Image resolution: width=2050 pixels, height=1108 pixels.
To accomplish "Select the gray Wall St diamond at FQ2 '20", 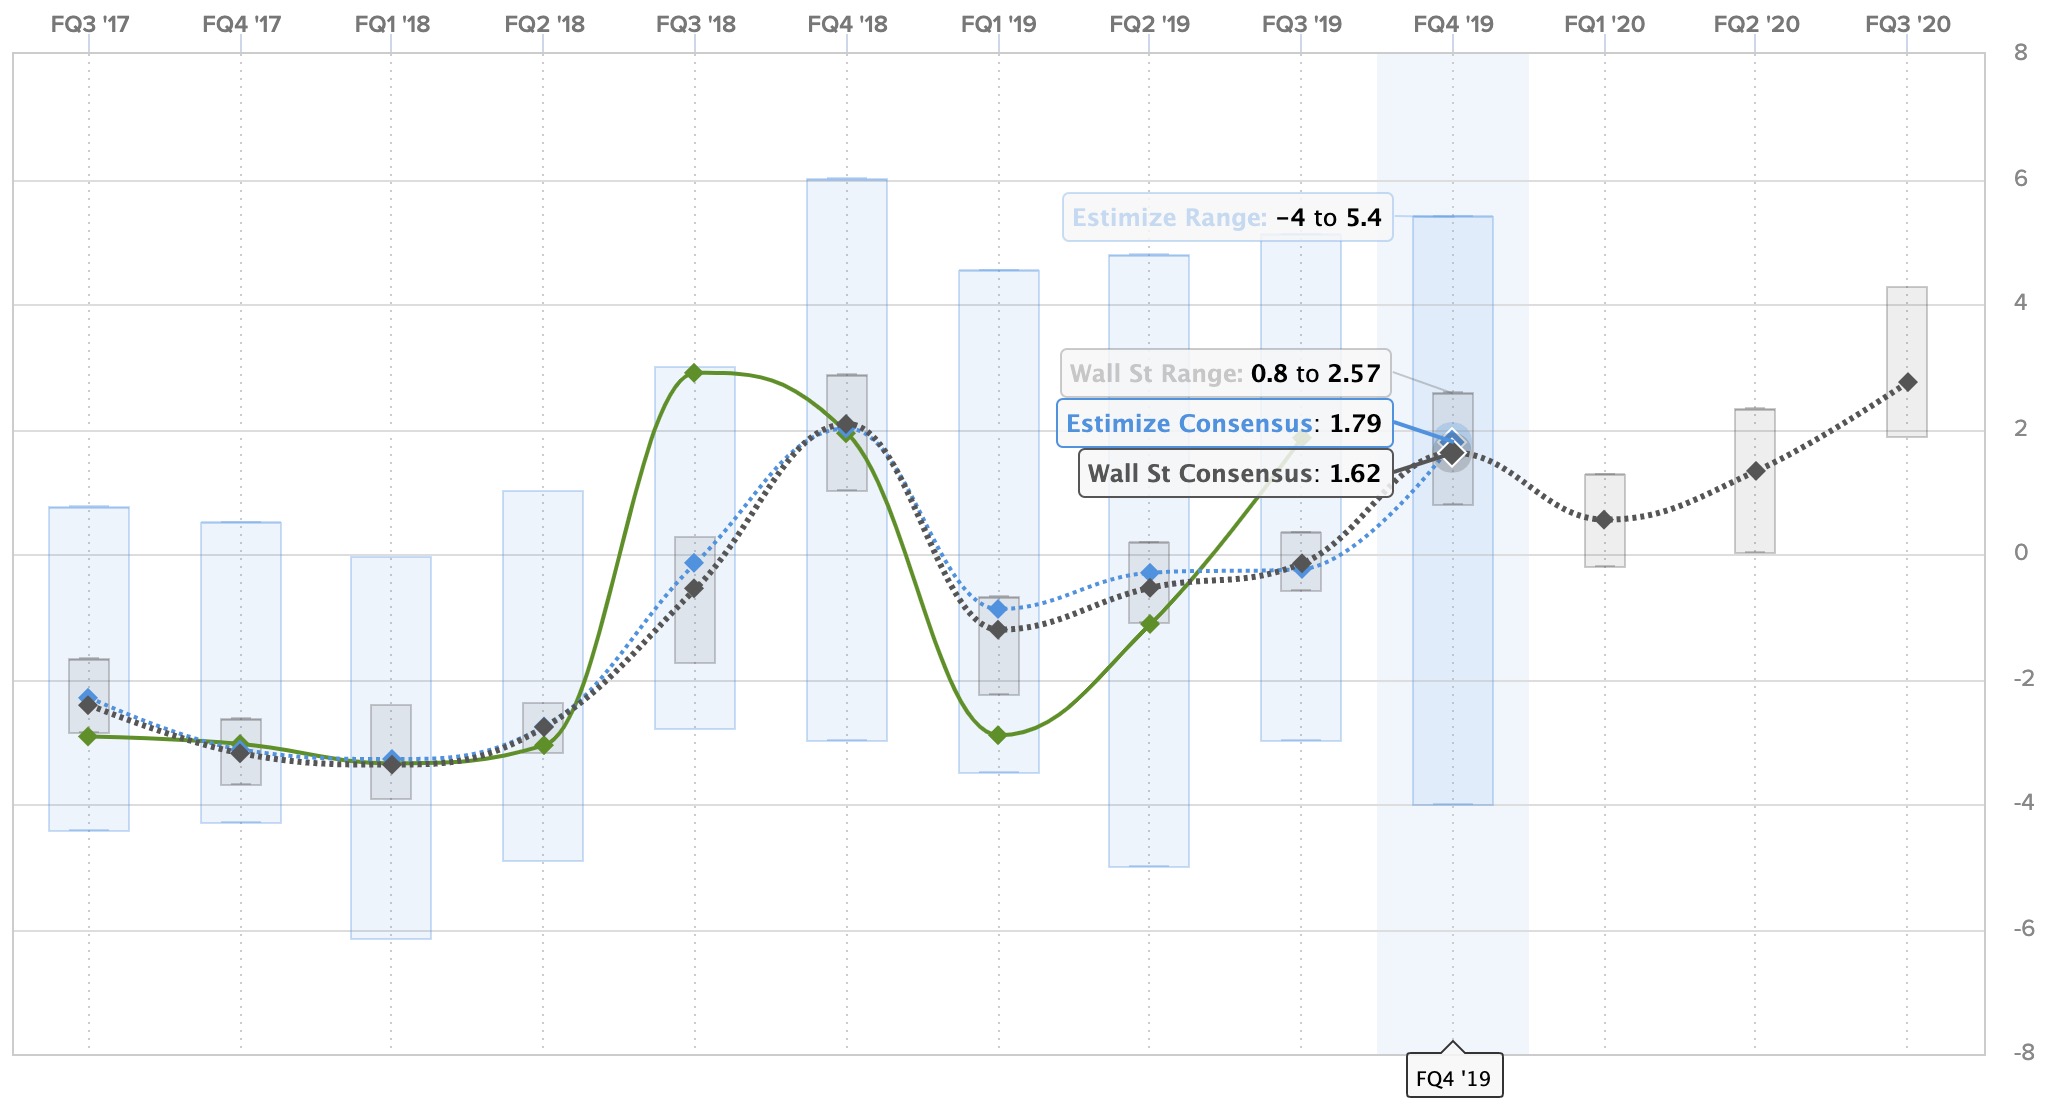I will (x=1756, y=471).
